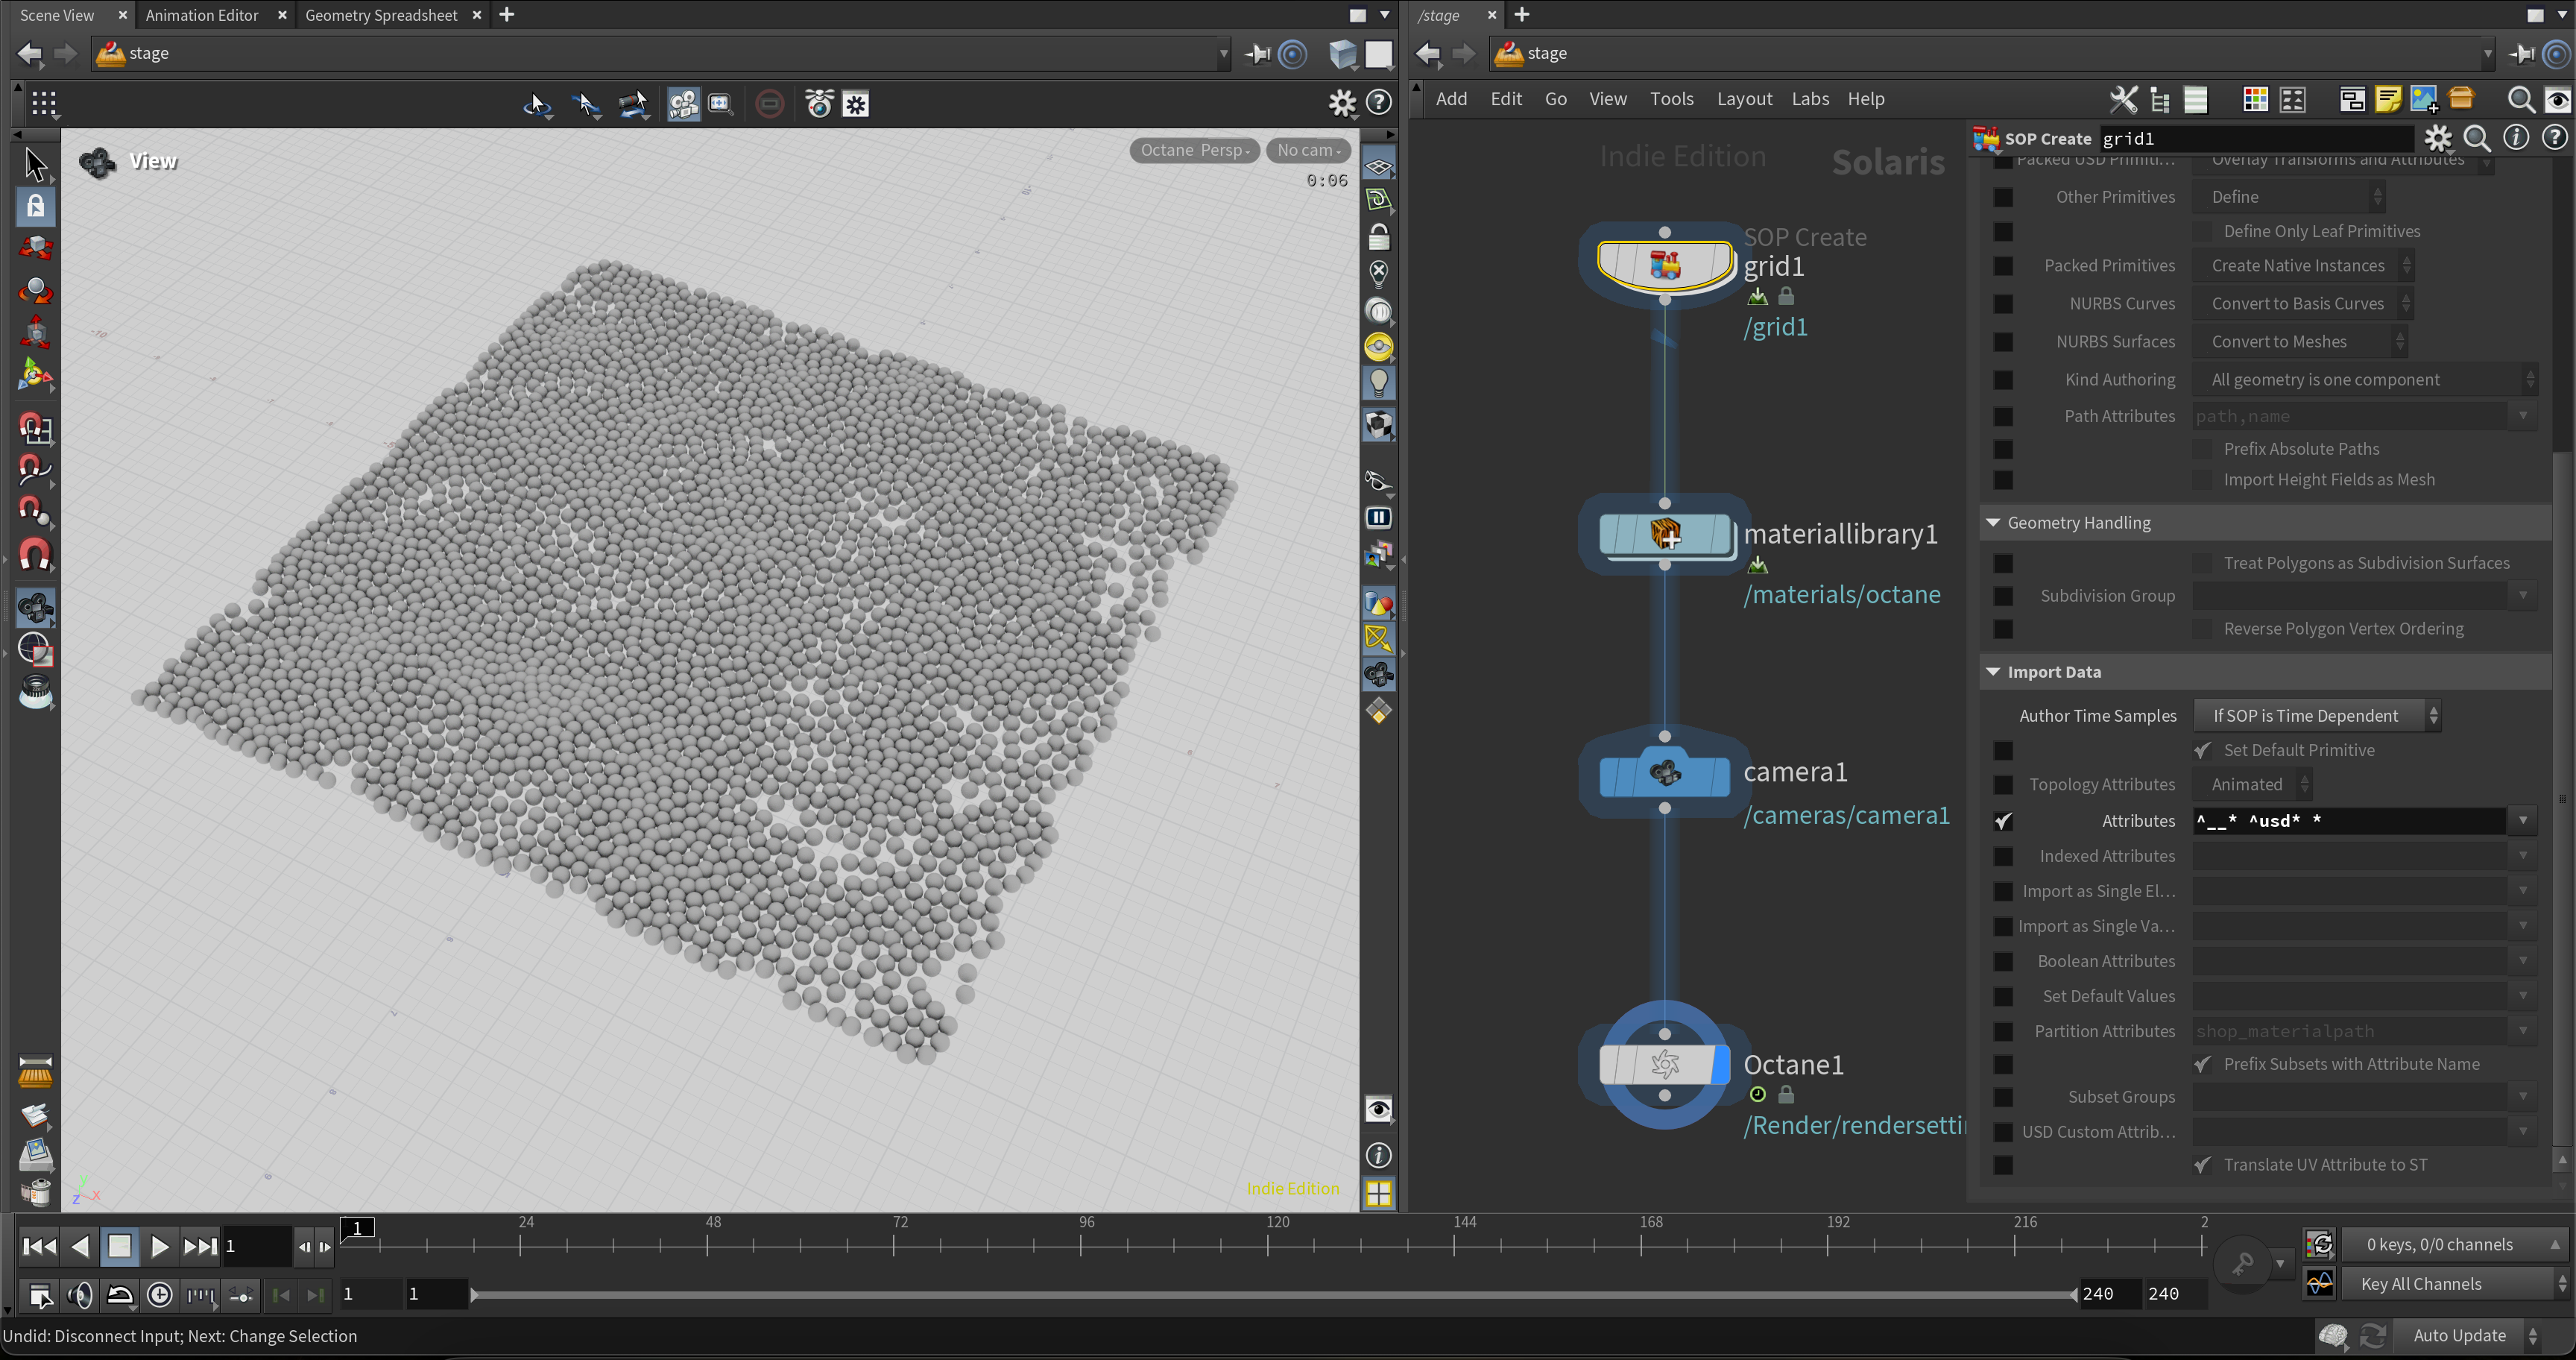Open the Labs menu
The image size is (2576, 1360).
(x=1809, y=99)
